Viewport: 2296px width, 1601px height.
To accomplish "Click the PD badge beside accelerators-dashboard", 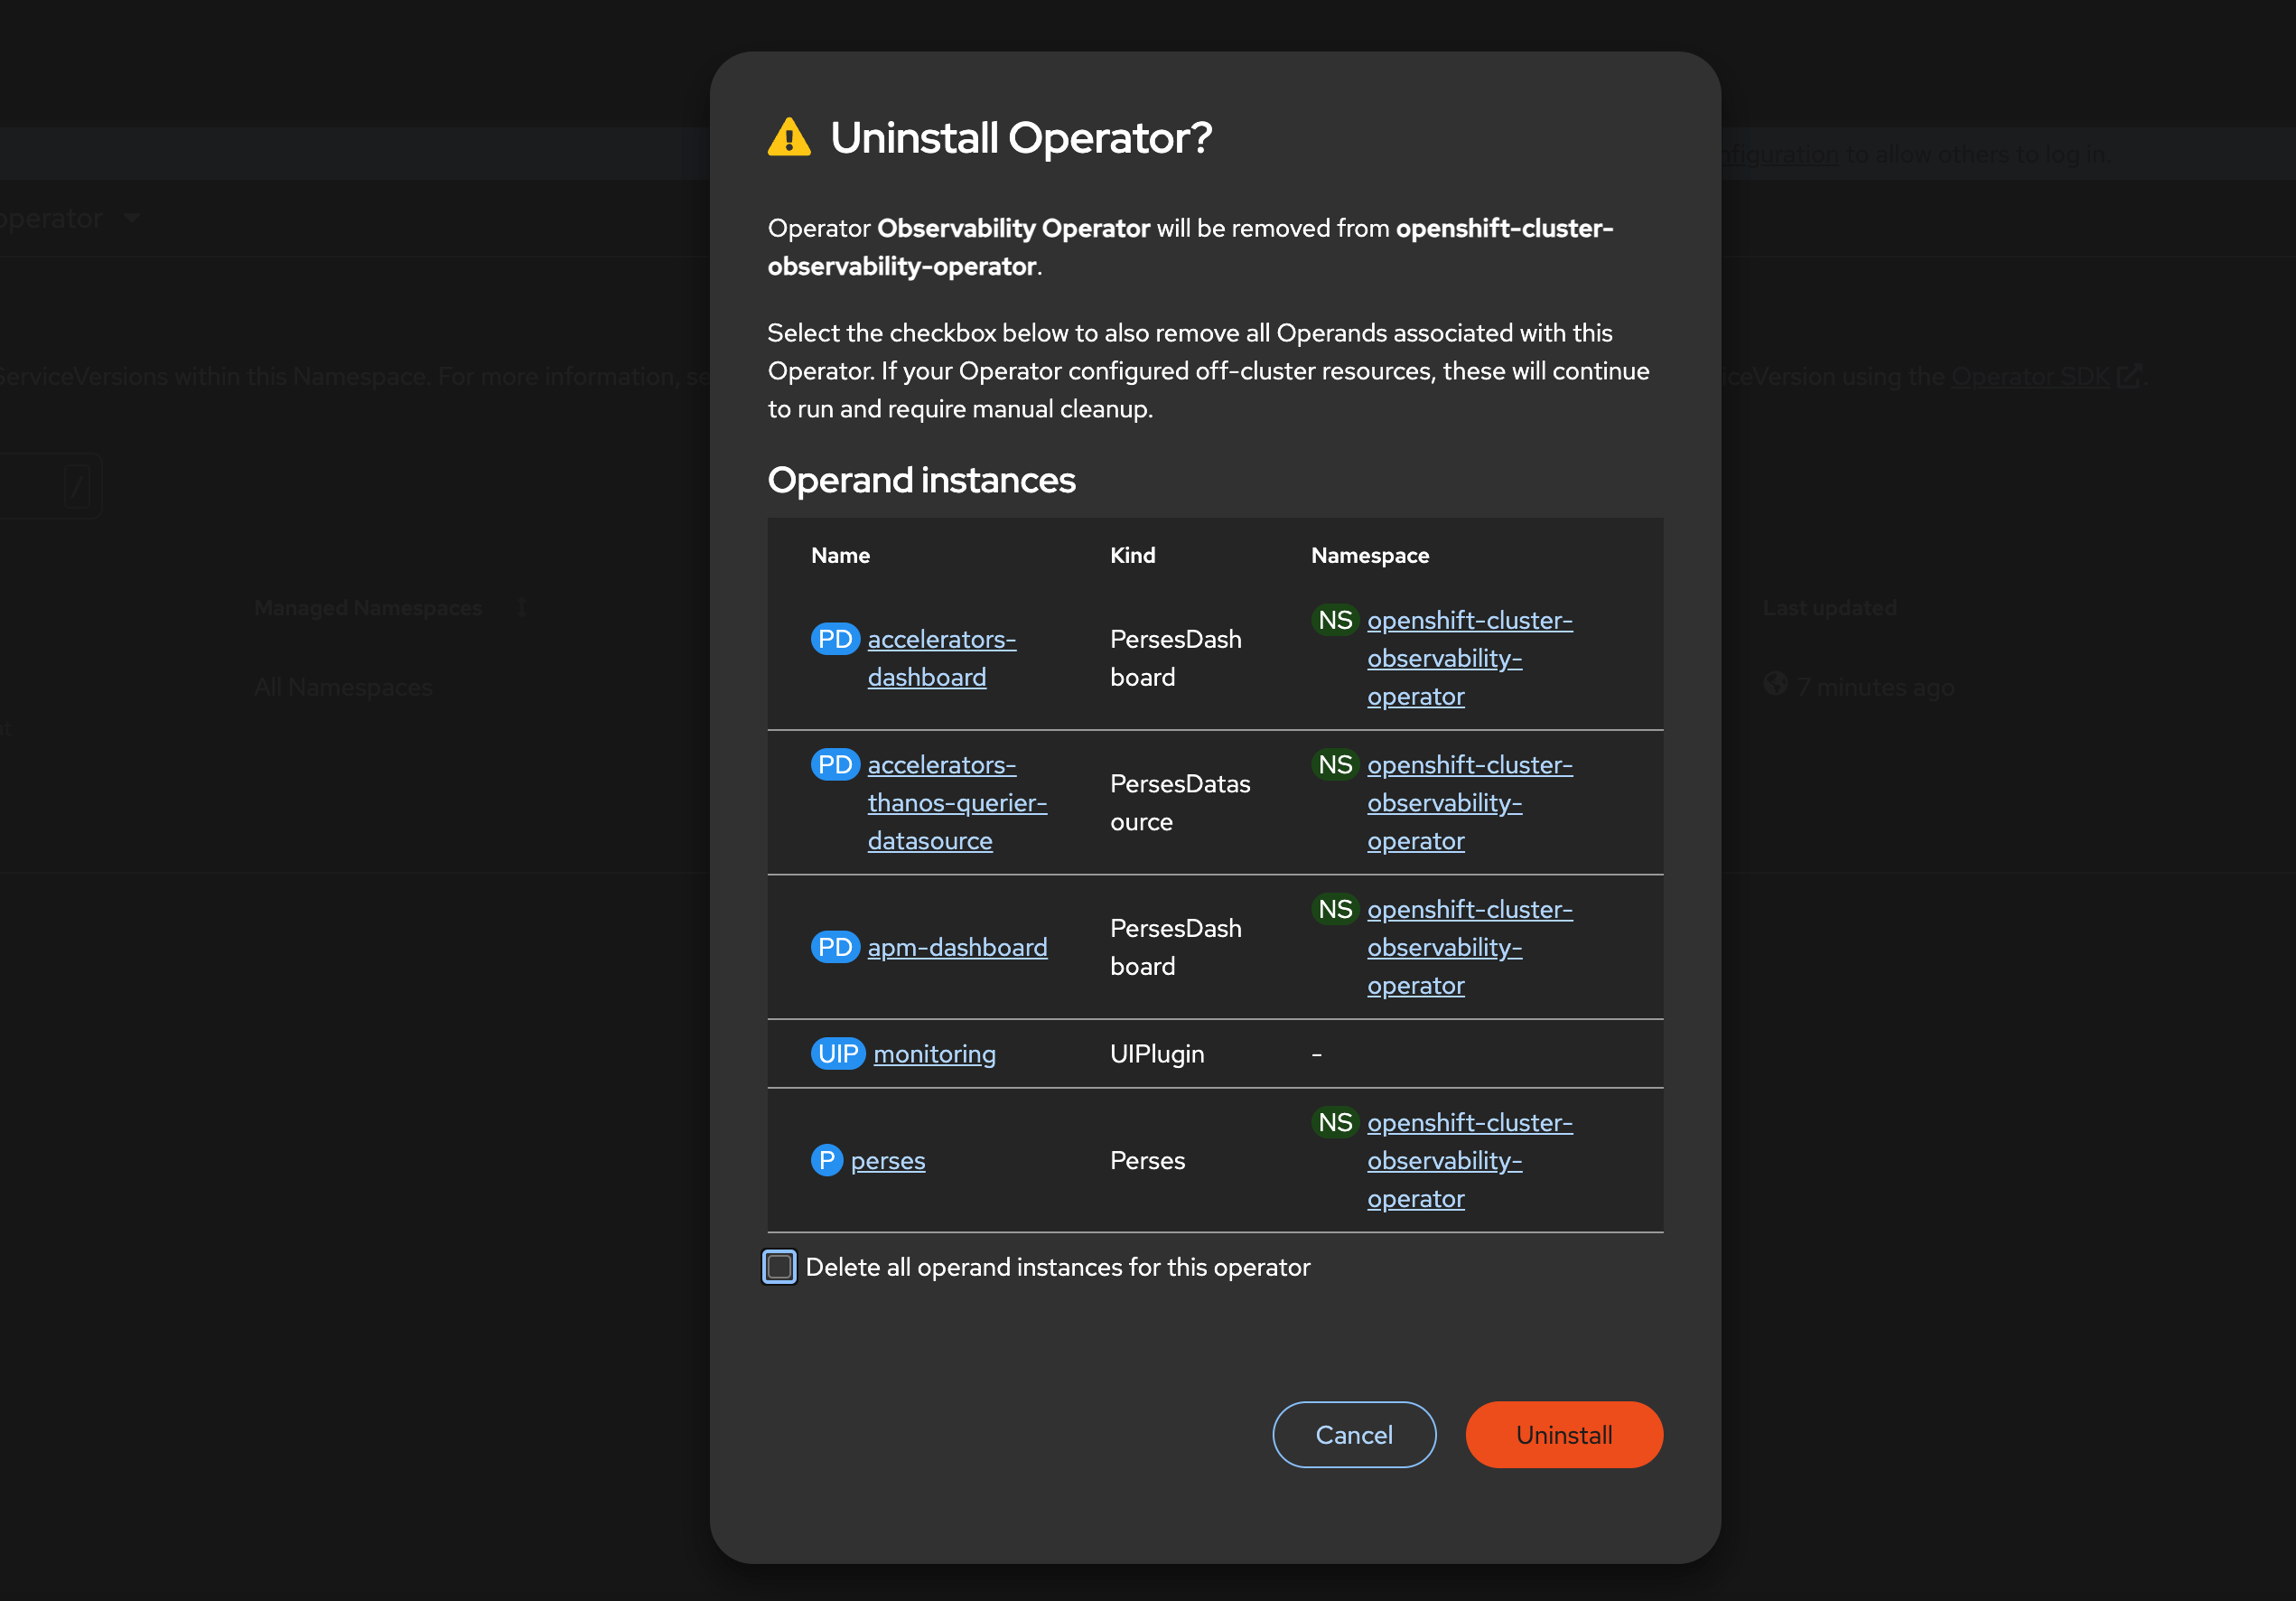I will (x=835, y=639).
